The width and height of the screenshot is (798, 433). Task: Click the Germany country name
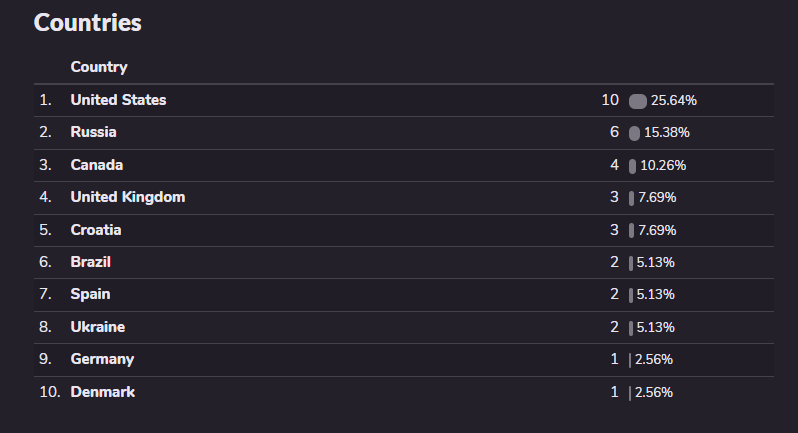pos(102,359)
